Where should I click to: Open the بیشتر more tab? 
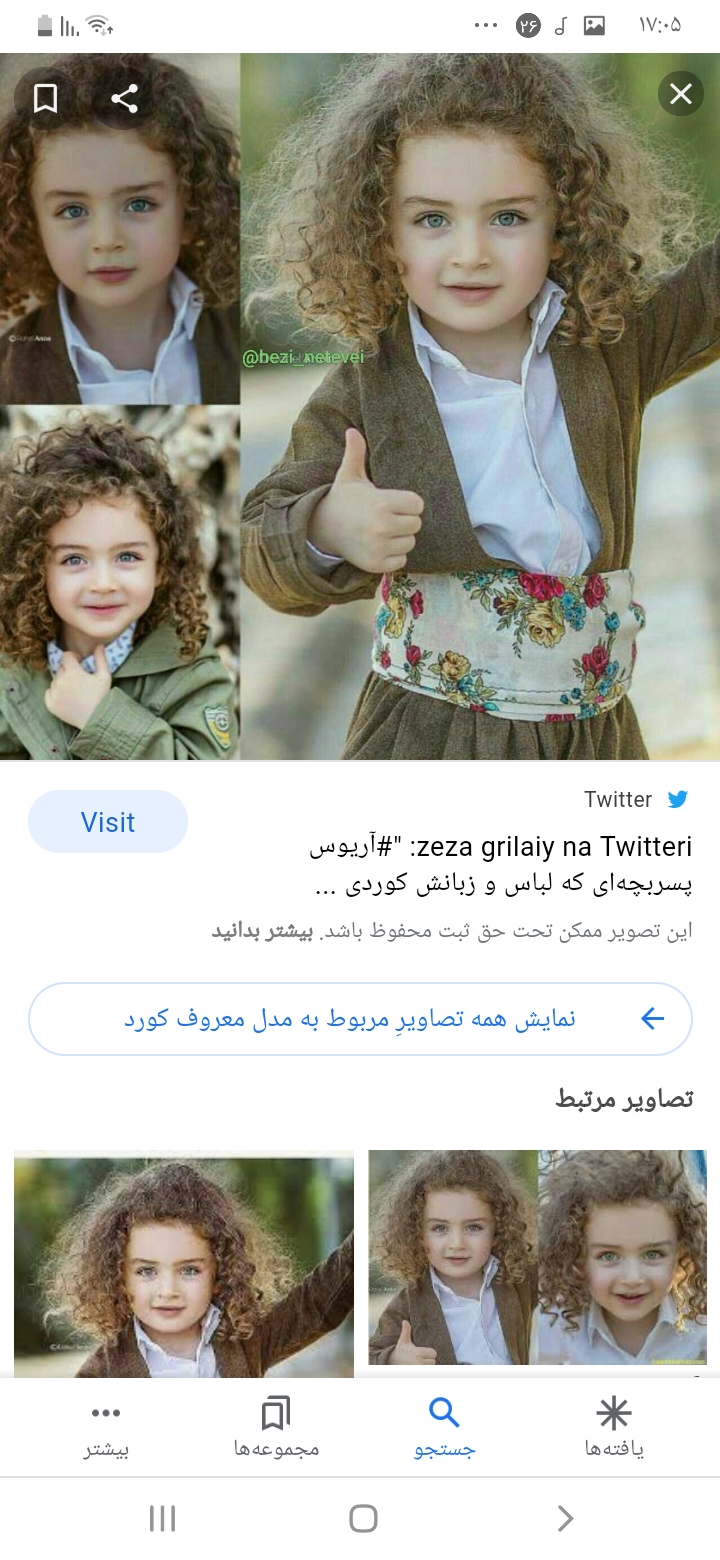point(106,1428)
